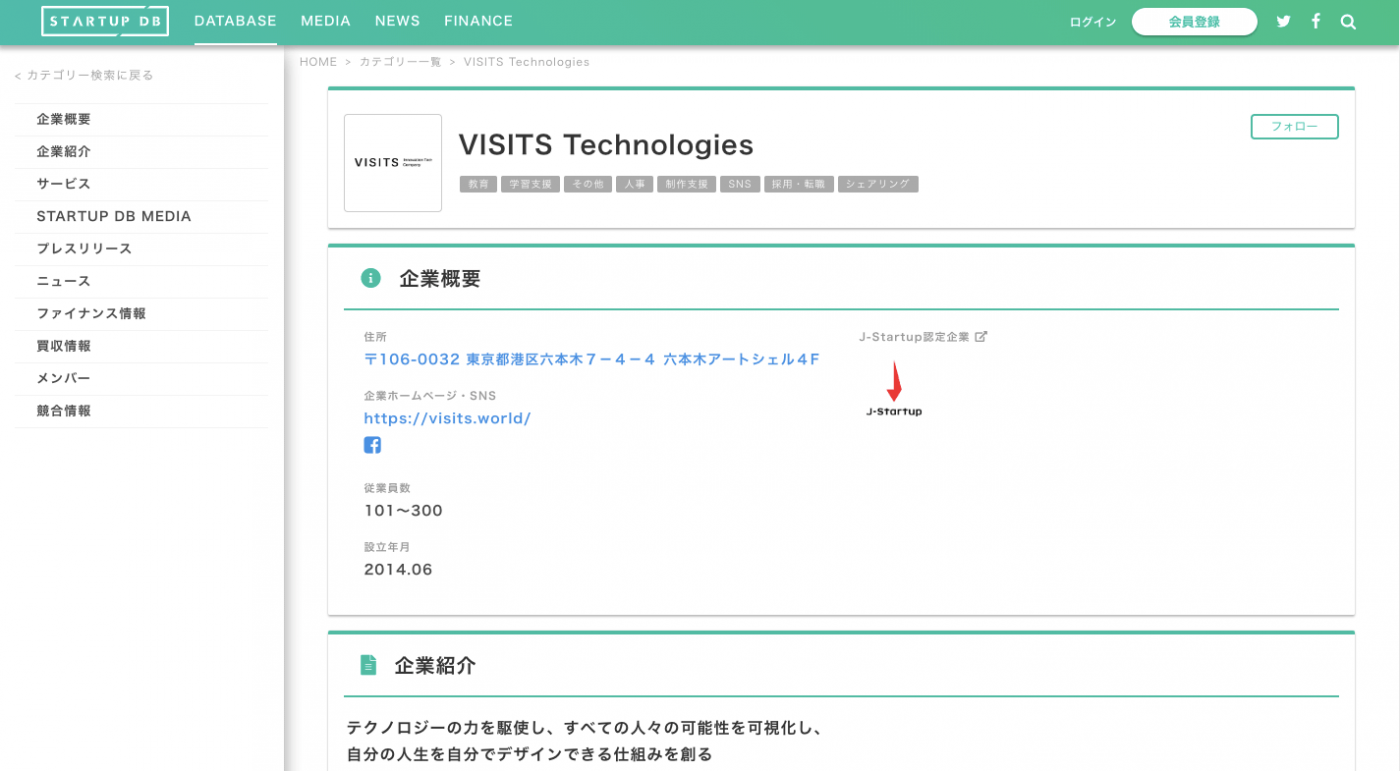Click the 企業概要 section heading

coord(440,279)
